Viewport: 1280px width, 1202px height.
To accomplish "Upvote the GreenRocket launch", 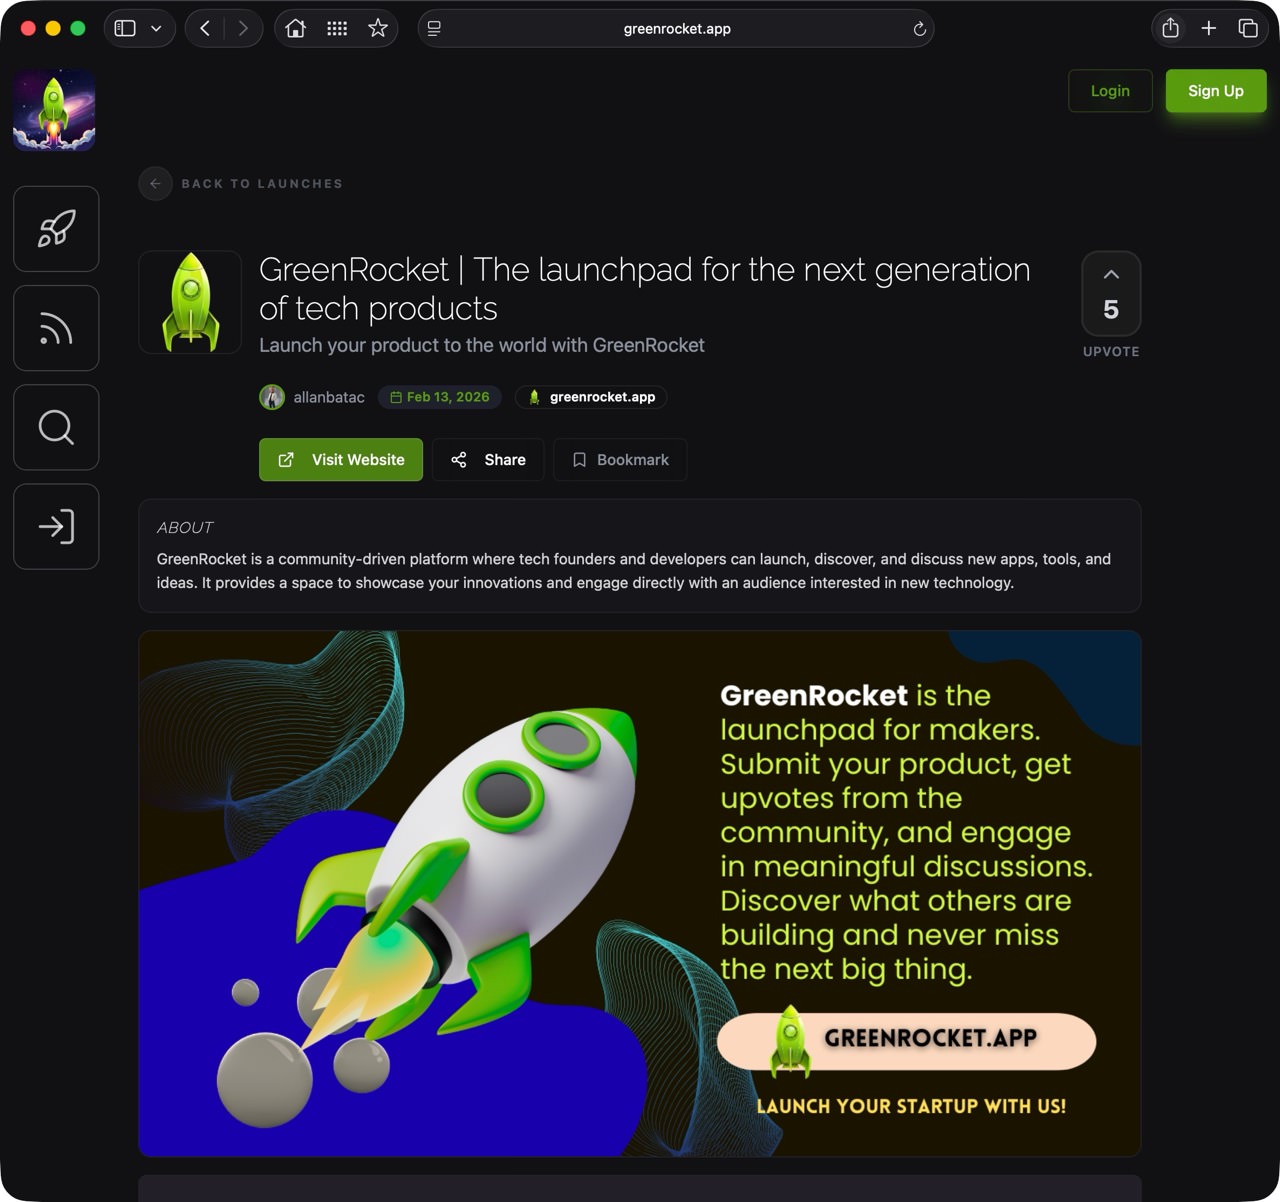I will tap(1111, 294).
